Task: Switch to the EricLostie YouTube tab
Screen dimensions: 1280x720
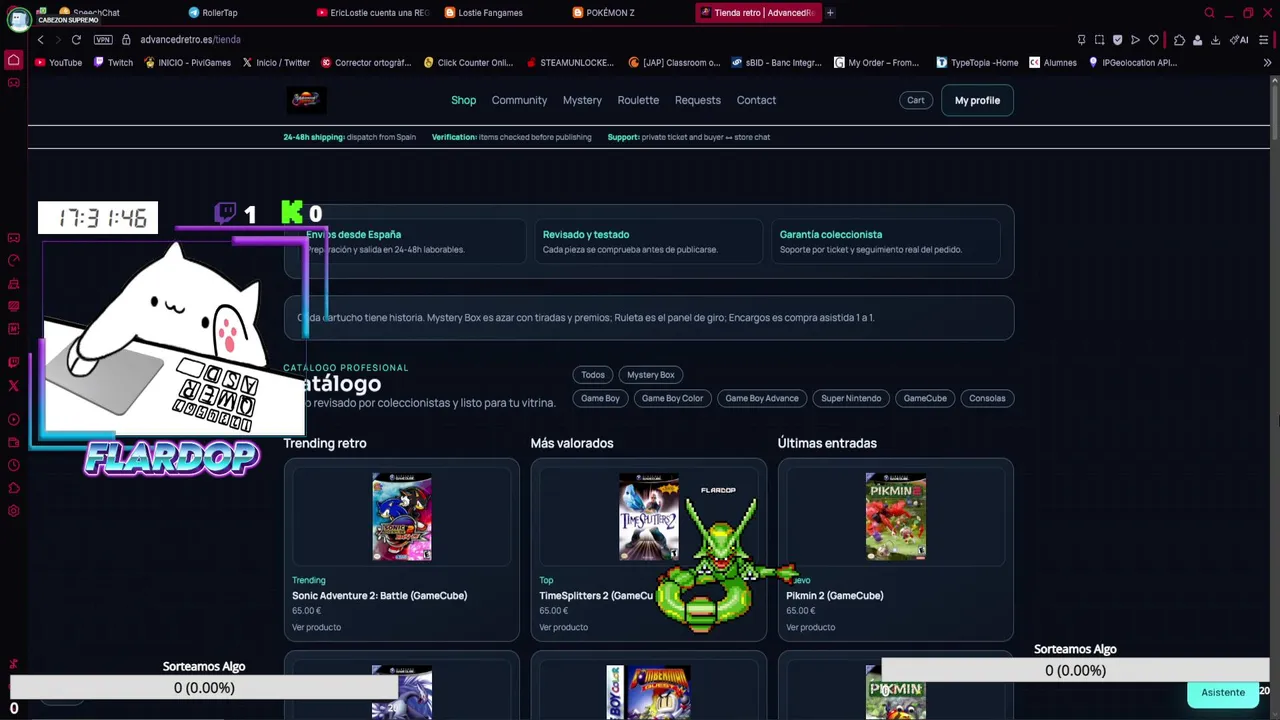Action: click(372, 13)
